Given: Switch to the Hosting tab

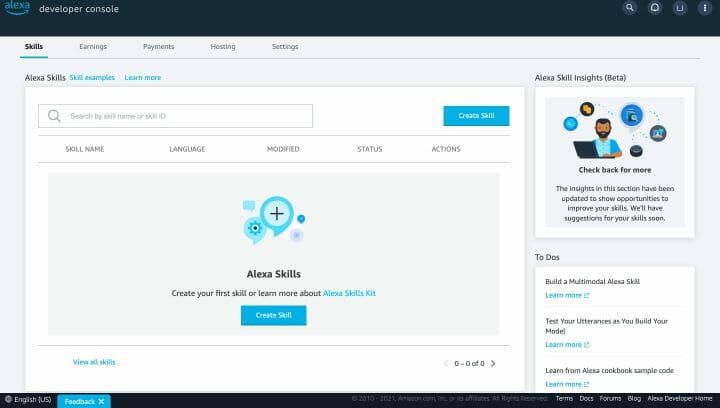Looking at the screenshot, I should [x=223, y=46].
